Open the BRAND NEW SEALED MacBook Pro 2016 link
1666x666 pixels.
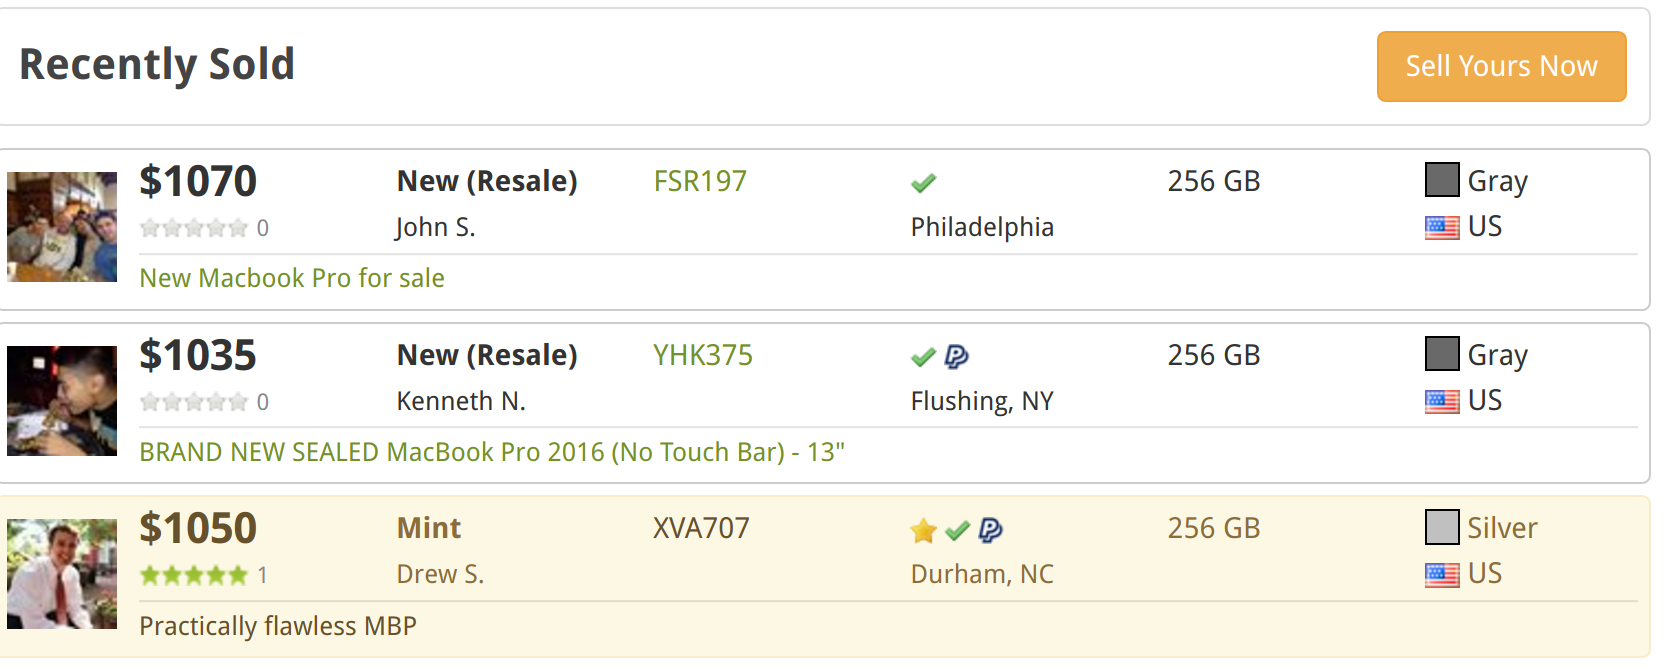[492, 452]
